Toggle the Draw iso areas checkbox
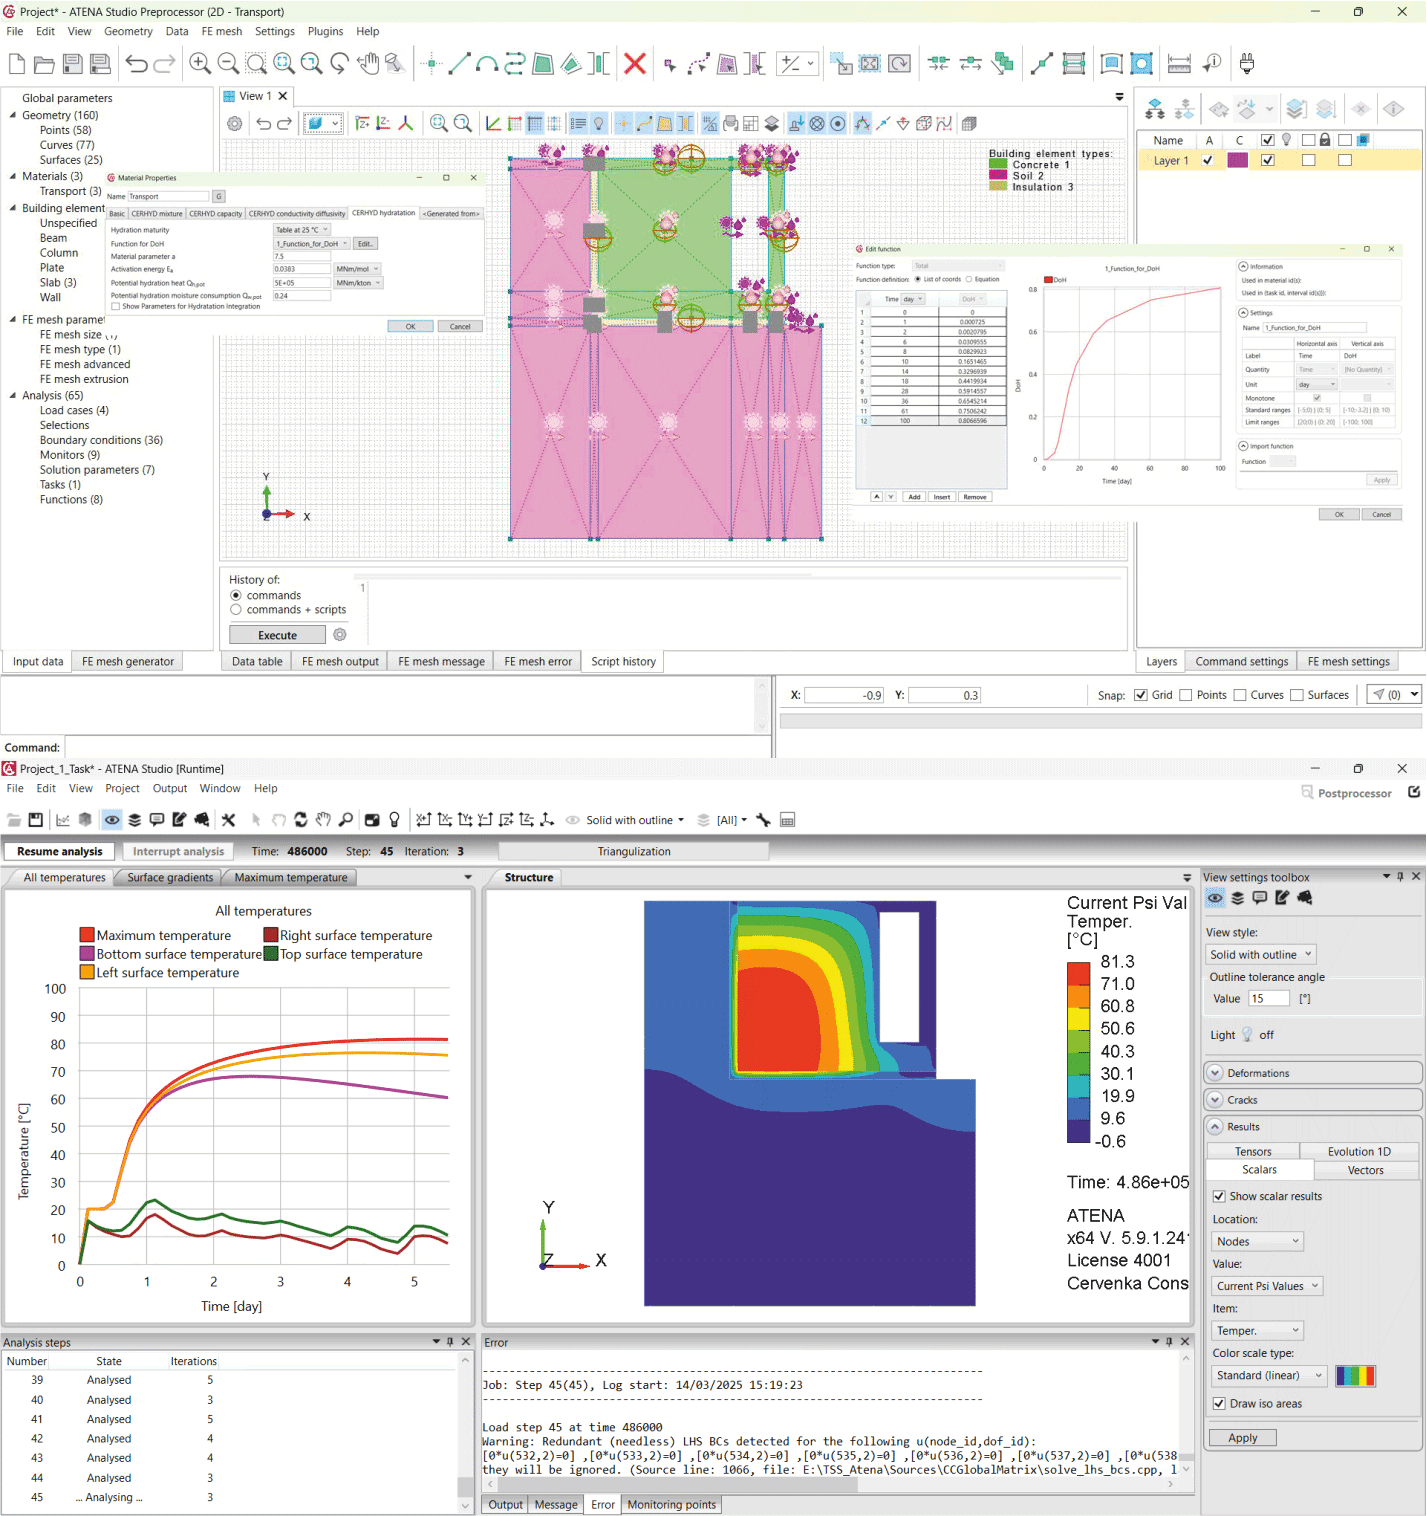 coord(1219,1404)
